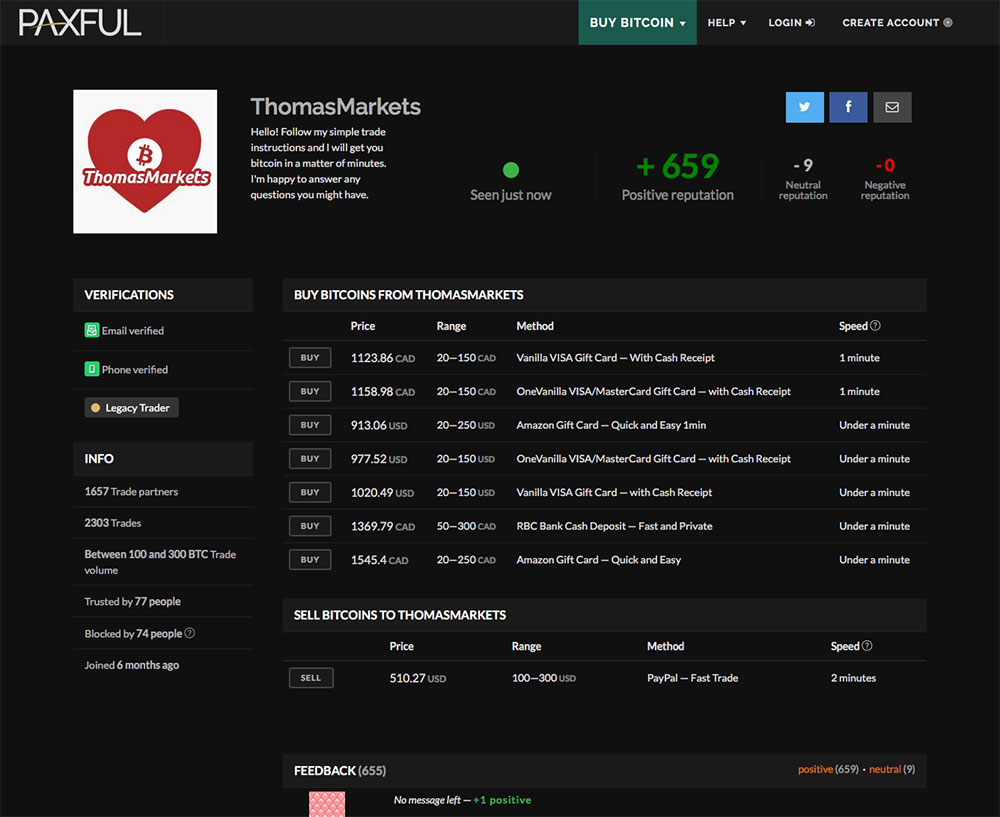The image size is (1000, 817).
Task: Click the 'PayPal — Fast Trade' method text
Action: click(693, 677)
